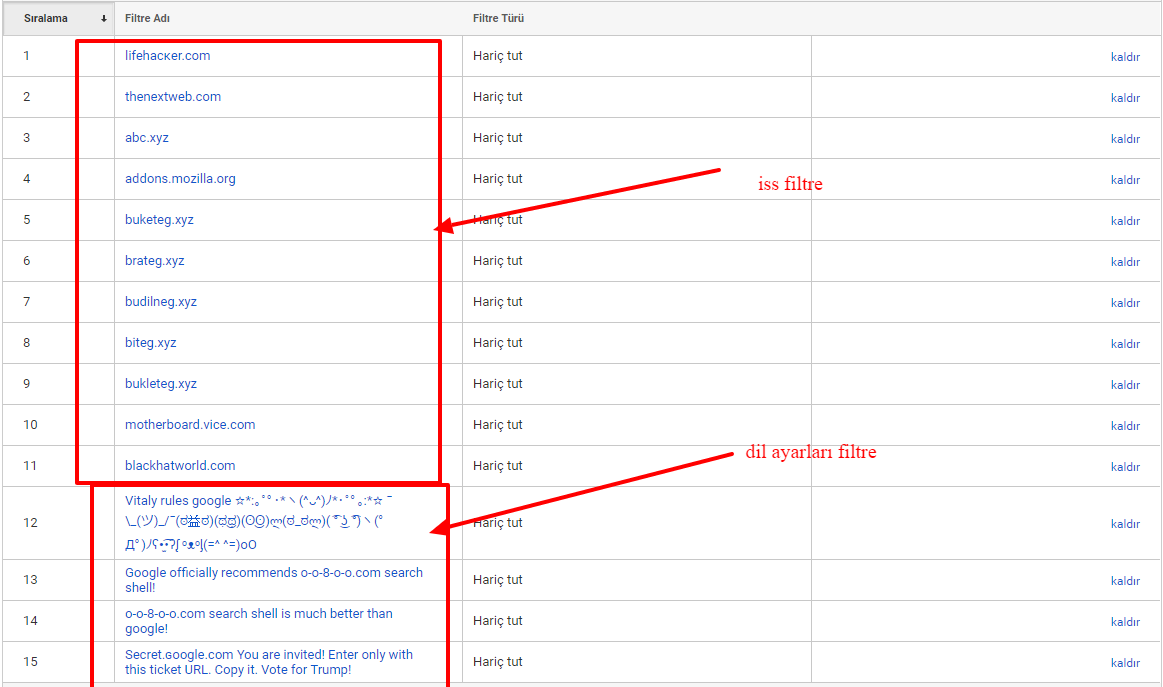Remove budilneg.xyz filter via kaldır
This screenshot has width=1163, height=687.
[1125, 303]
